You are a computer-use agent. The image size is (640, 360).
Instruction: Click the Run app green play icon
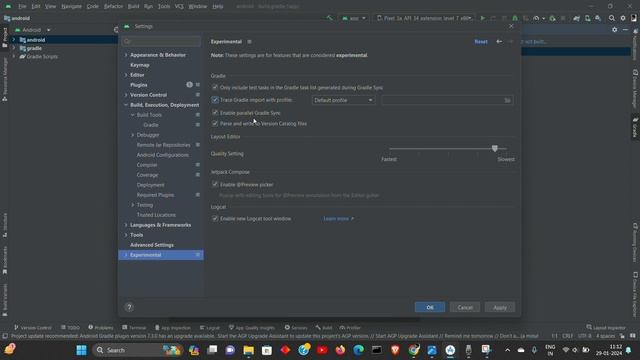pyautogui.click(x=482, y=18)
